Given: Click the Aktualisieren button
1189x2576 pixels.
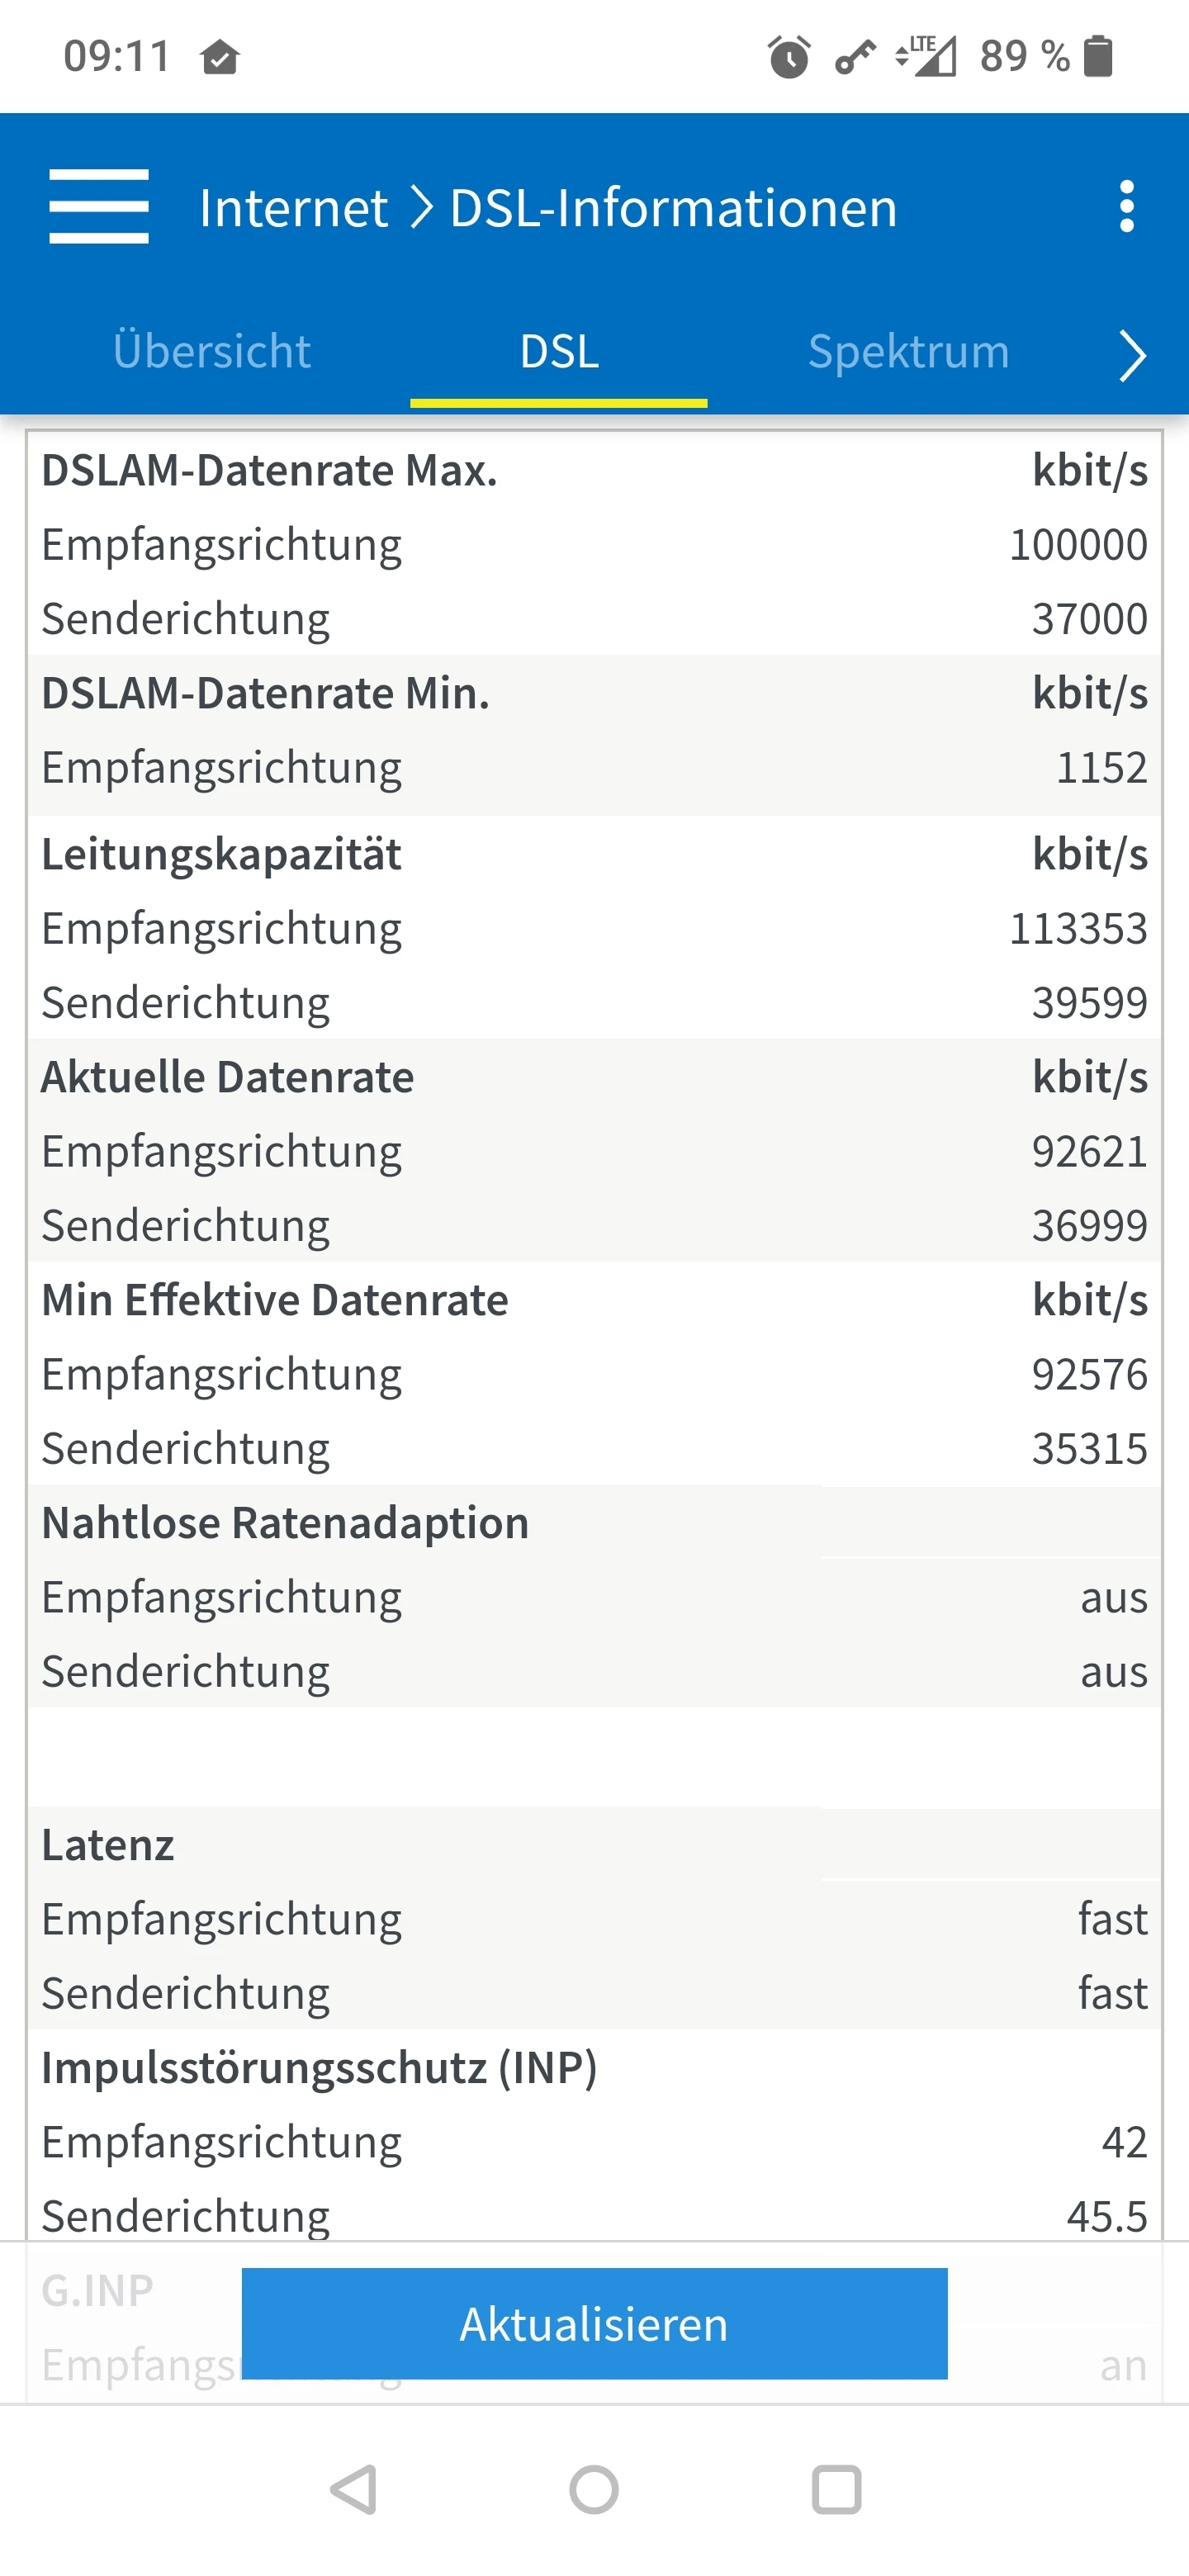Looking at the screenshot, I should [x=594, y=2324].
